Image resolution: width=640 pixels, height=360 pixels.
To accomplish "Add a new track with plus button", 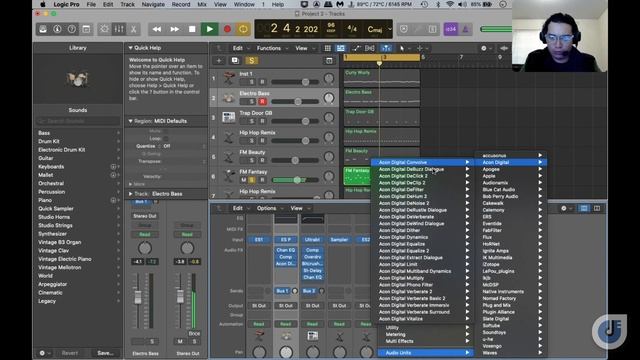I will [x=219, y=60].
